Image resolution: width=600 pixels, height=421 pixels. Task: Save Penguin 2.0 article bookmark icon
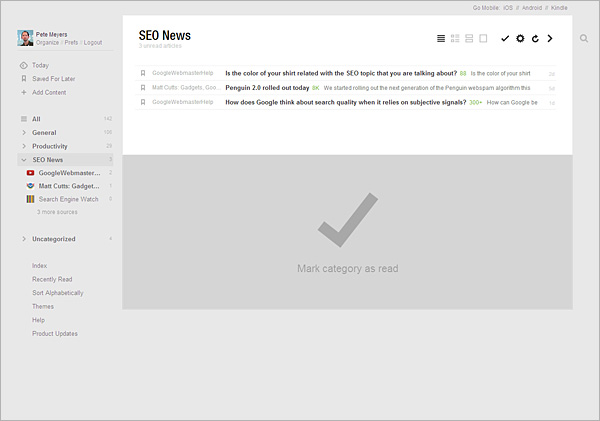point(143,88)
